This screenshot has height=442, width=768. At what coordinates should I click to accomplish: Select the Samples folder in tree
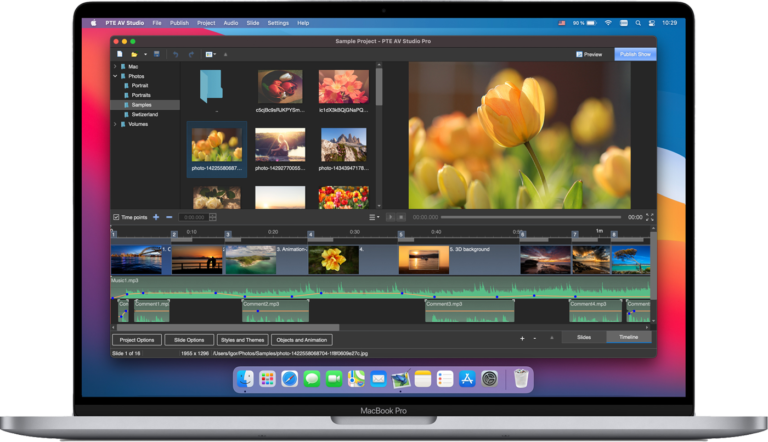tap(145, 105)
